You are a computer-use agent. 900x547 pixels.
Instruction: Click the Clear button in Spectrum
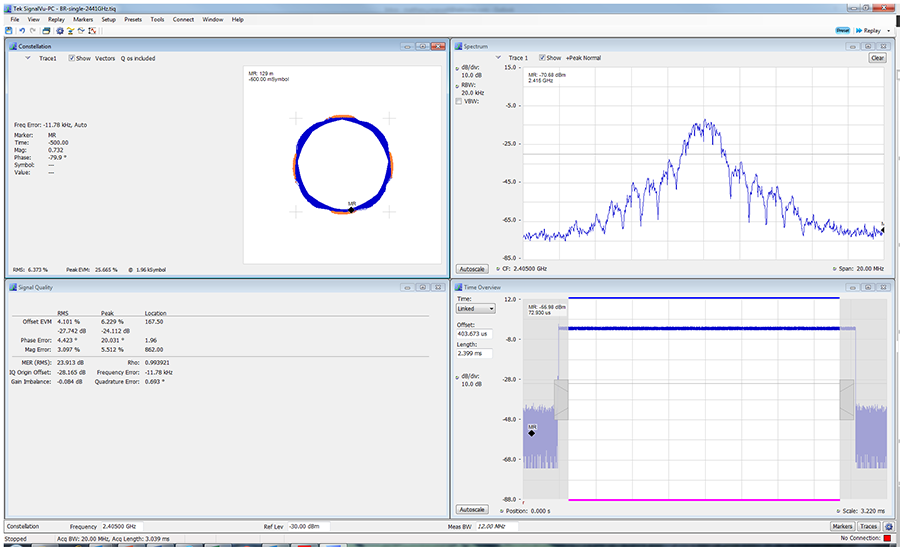[x=876, y=58]
